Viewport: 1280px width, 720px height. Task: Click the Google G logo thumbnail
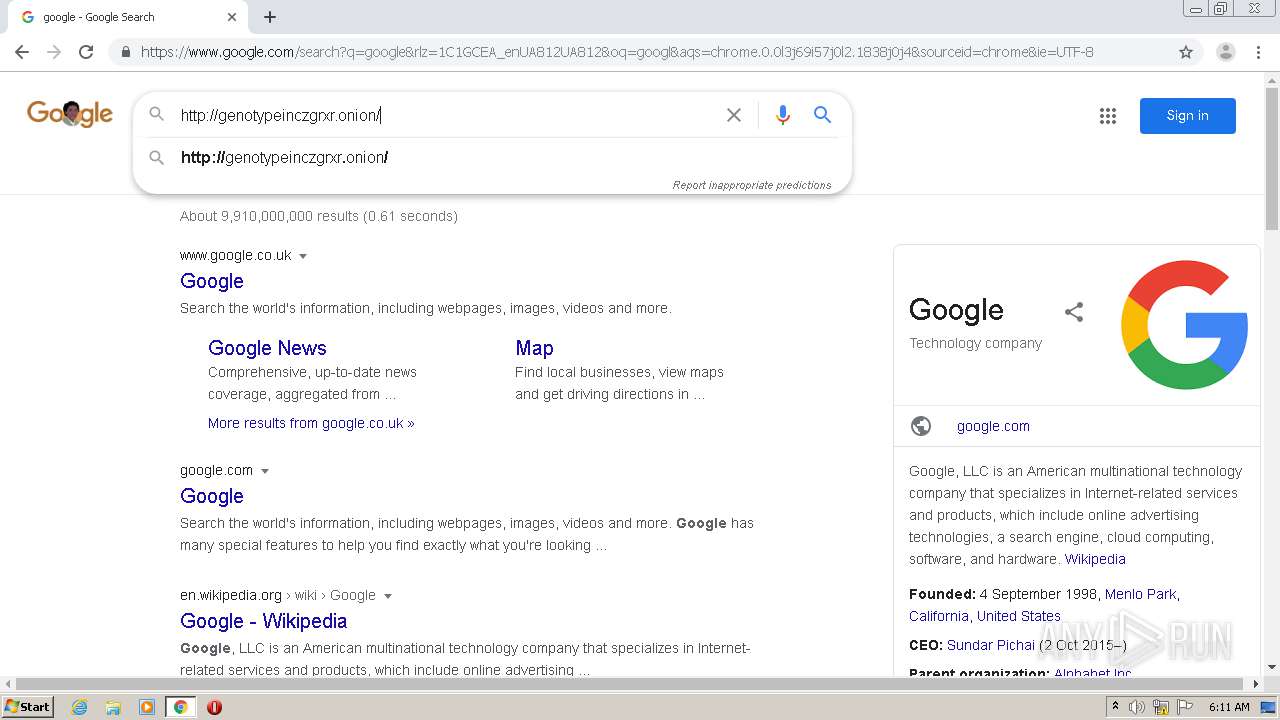pos(1185,325)
